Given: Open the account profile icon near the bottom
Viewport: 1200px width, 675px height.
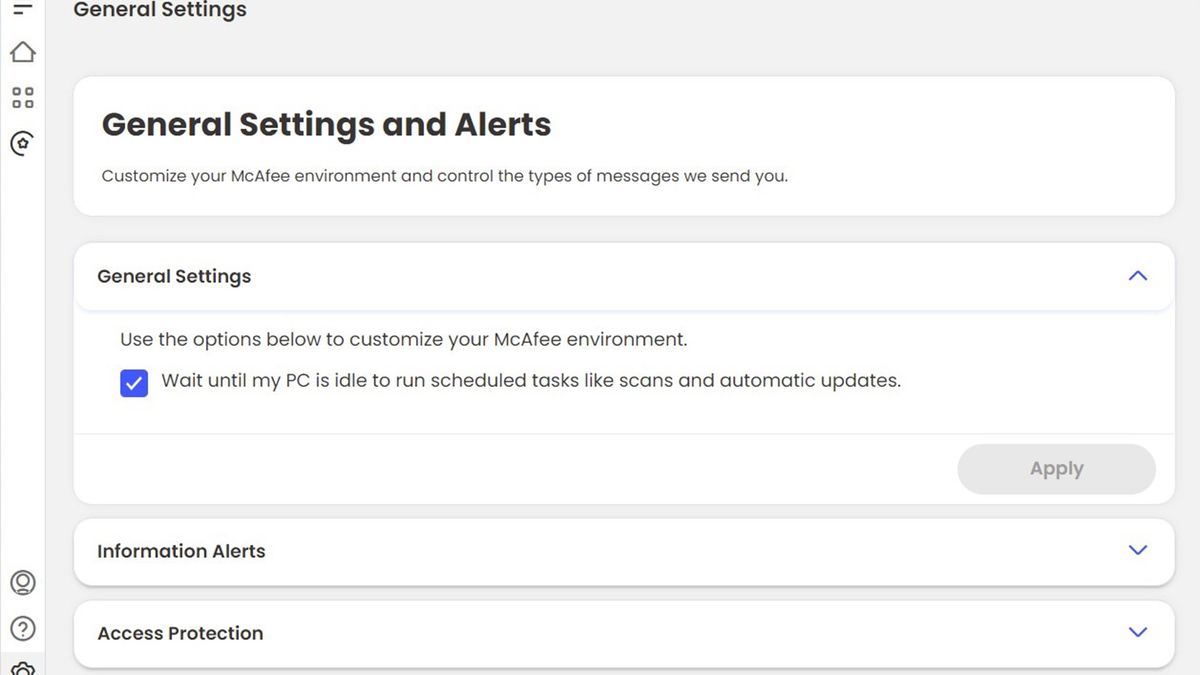Looking at the screenshot, I should (22, 582).
